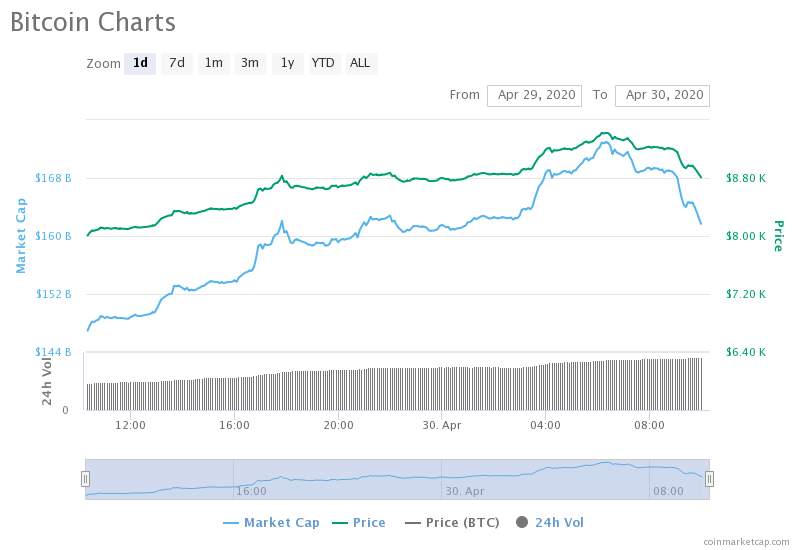Choose the 1y zoom range
The image size is (800, 550).
(x=288, y=63)
